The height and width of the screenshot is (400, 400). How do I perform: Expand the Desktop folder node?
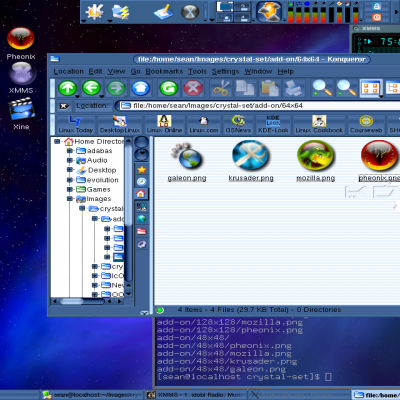70,170
